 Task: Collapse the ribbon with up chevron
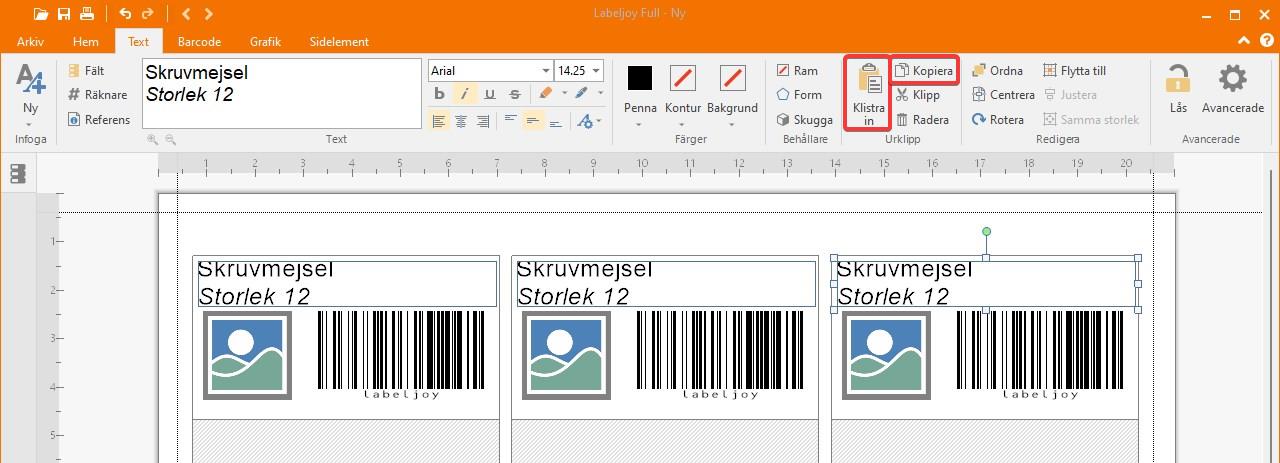tap(1243, 41)
